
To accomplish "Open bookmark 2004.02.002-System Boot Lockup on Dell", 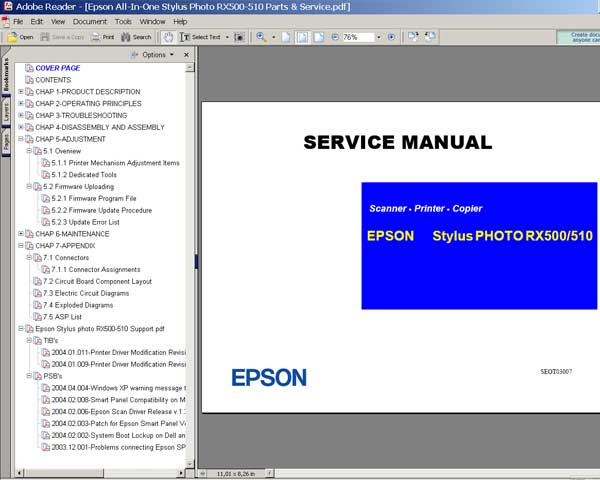I will pos(119,436).
